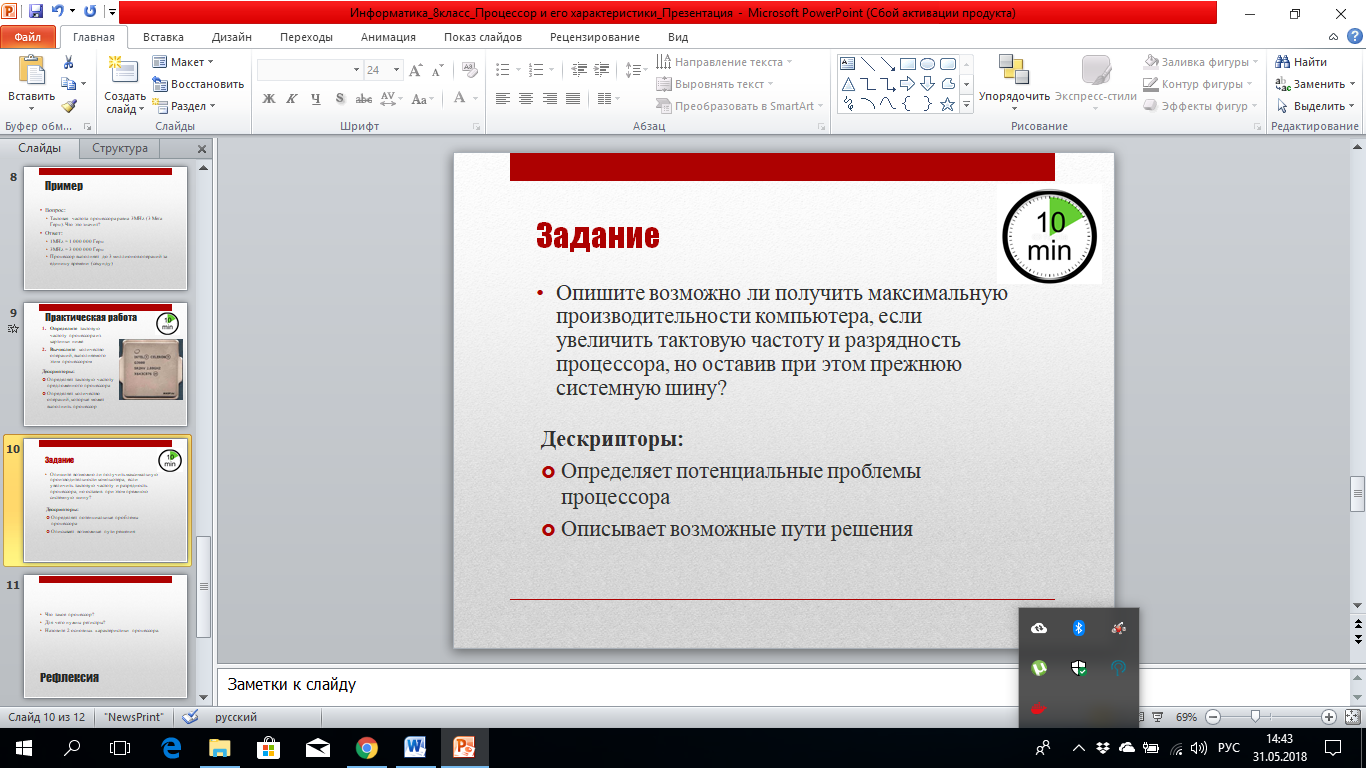The height and width of the screenshot is (768, 1366).
Task: Switch to the Вставка ribbon tab
Action: click(x=163, y=37)
